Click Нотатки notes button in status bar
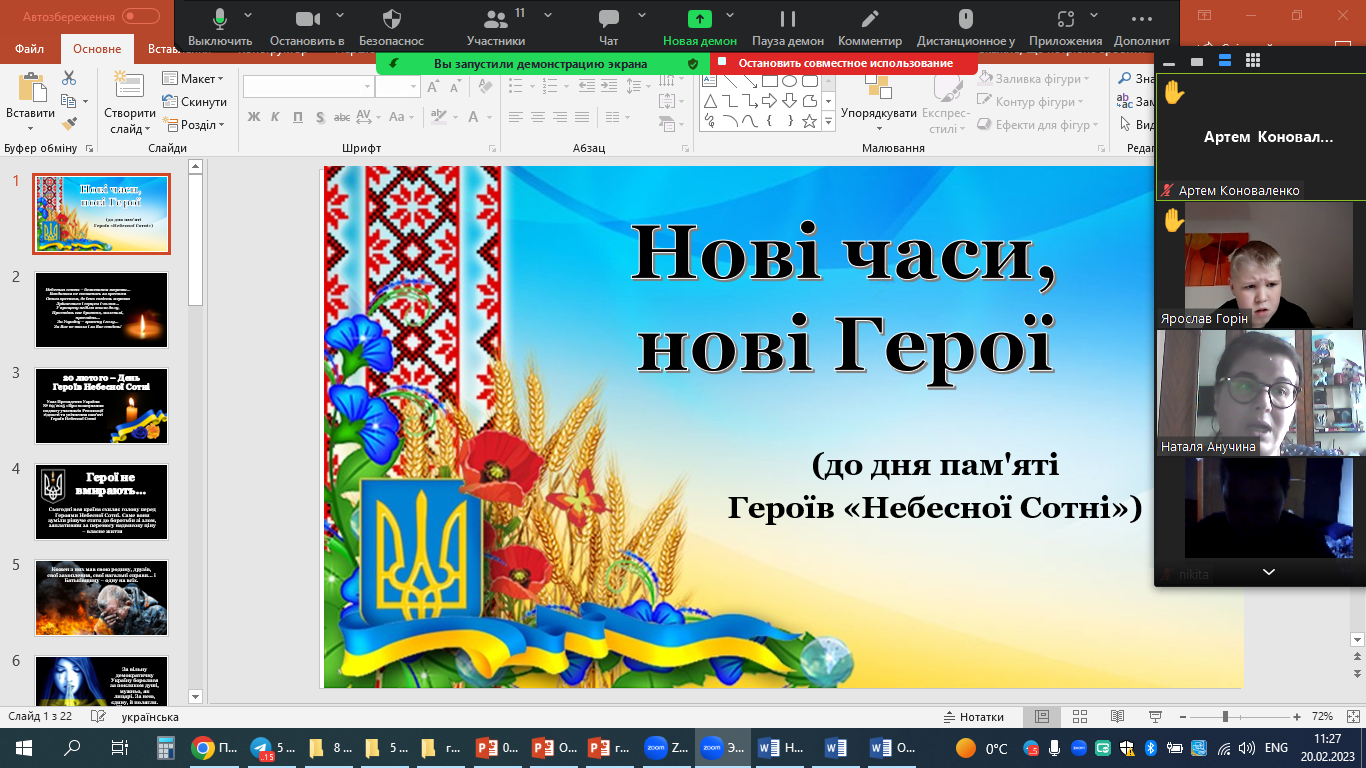 coord(974,717)
